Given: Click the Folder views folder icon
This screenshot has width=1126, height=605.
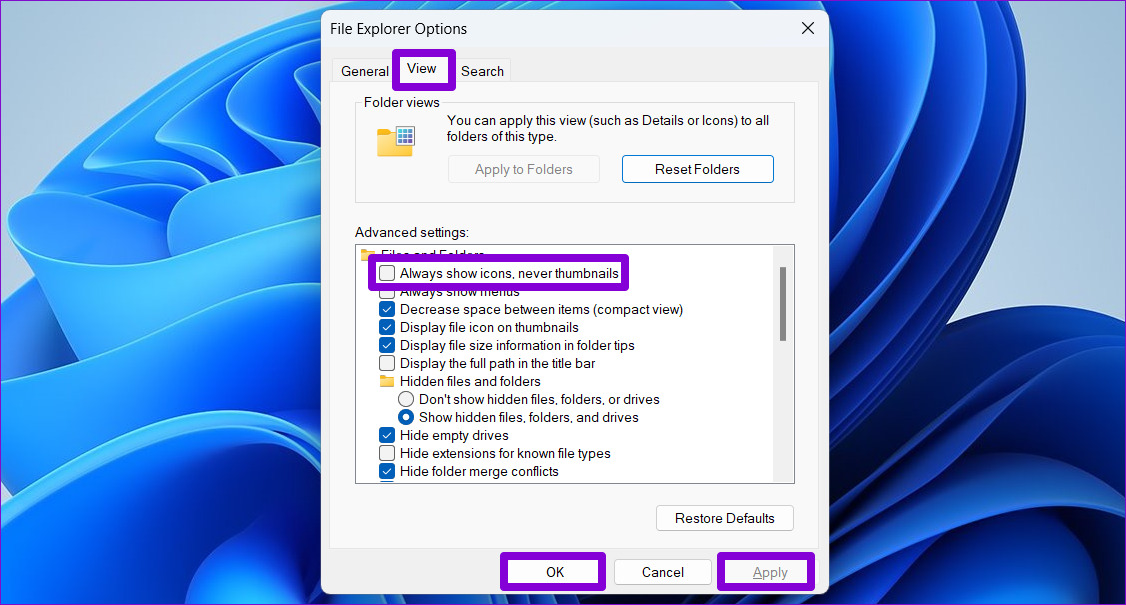Looking at the screenshot, I should click(396, 141).
